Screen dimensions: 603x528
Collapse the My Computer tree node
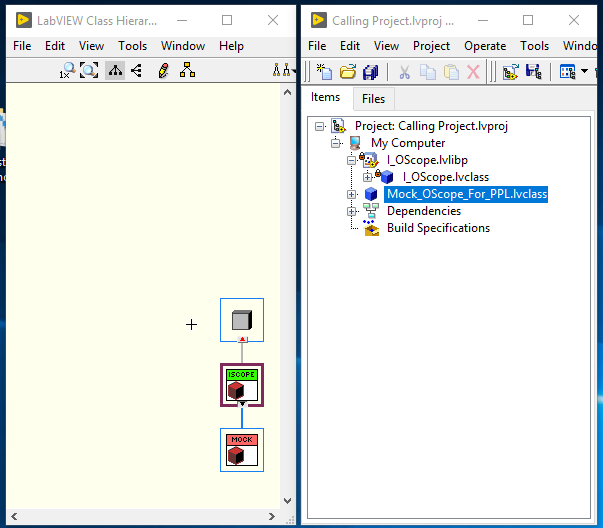[336, 143]
